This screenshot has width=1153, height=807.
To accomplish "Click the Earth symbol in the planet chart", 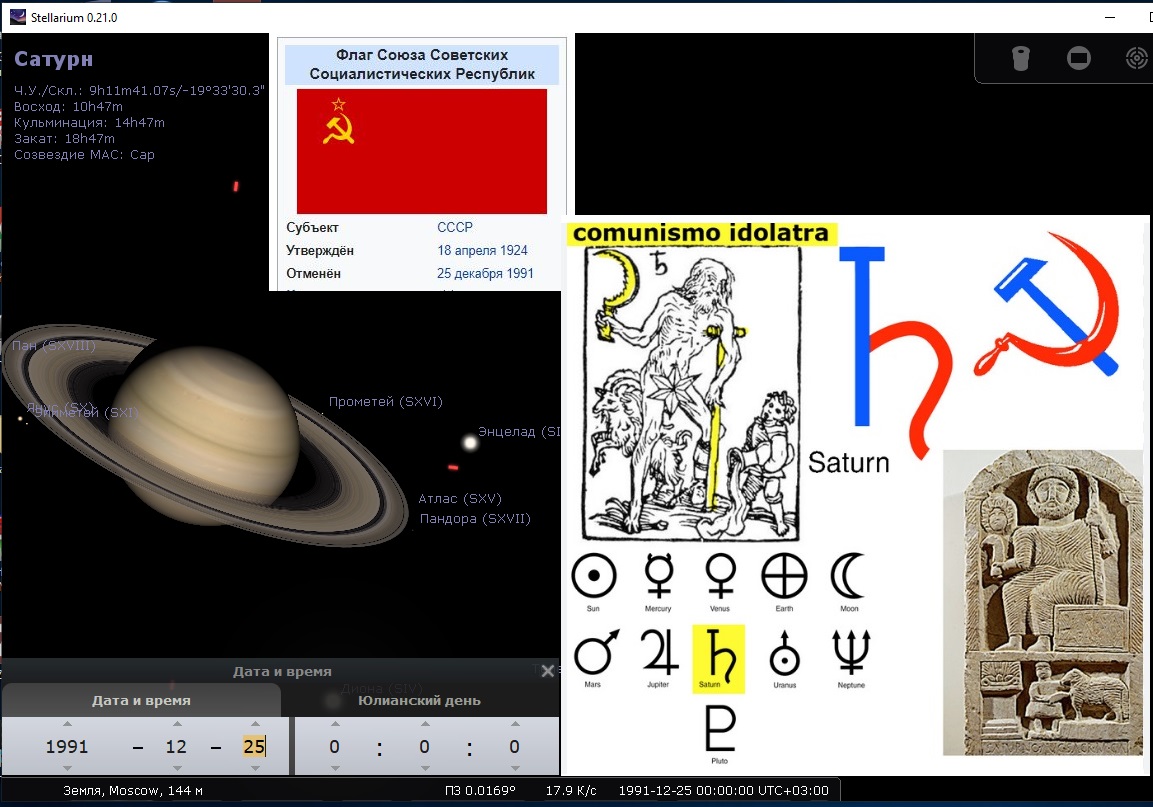I will tap(785, 576).
